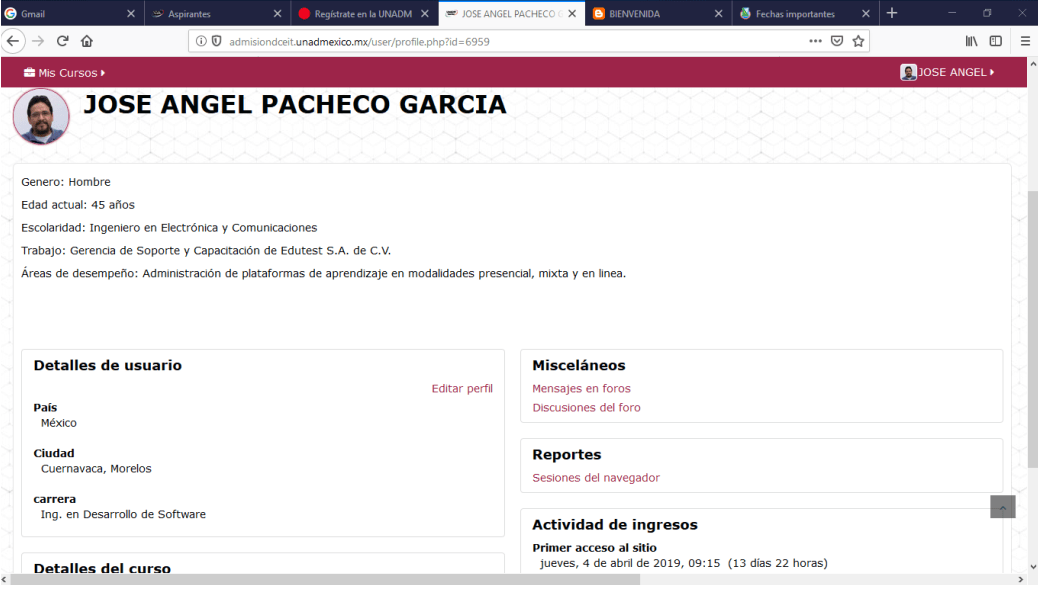The image size is (1041, 589).
Task: Open the JOSE ANGEL user menu
Action: coord(950,72)
